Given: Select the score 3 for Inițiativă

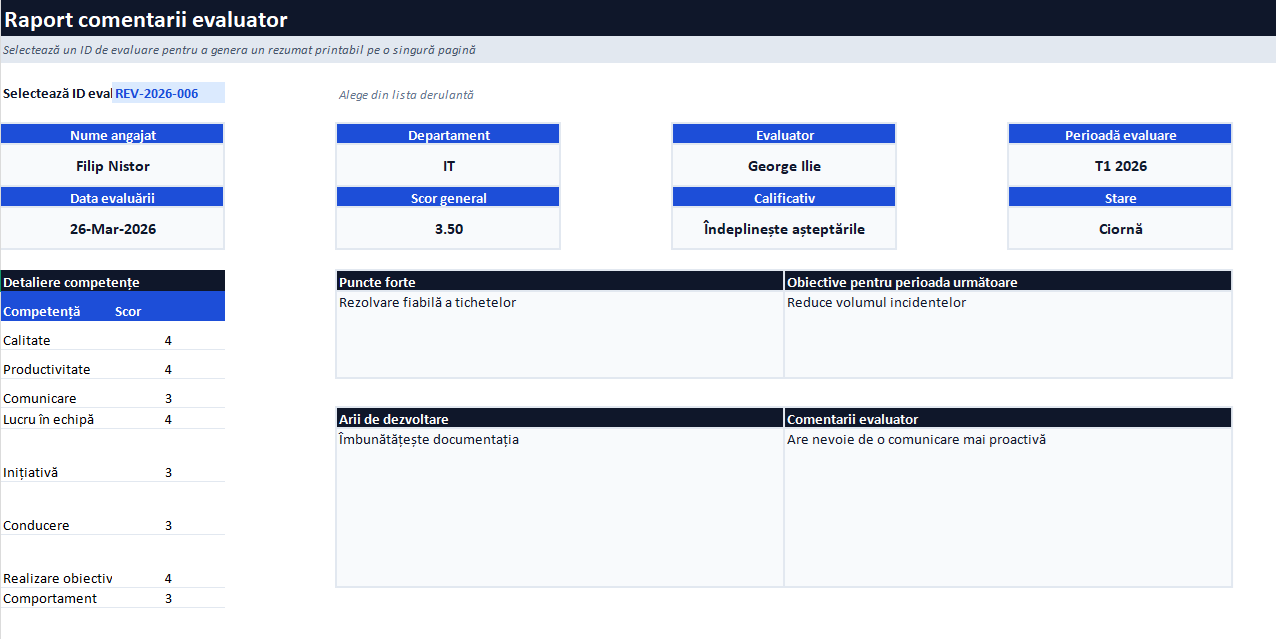Looking at the screenshot, I should point(168,472).
